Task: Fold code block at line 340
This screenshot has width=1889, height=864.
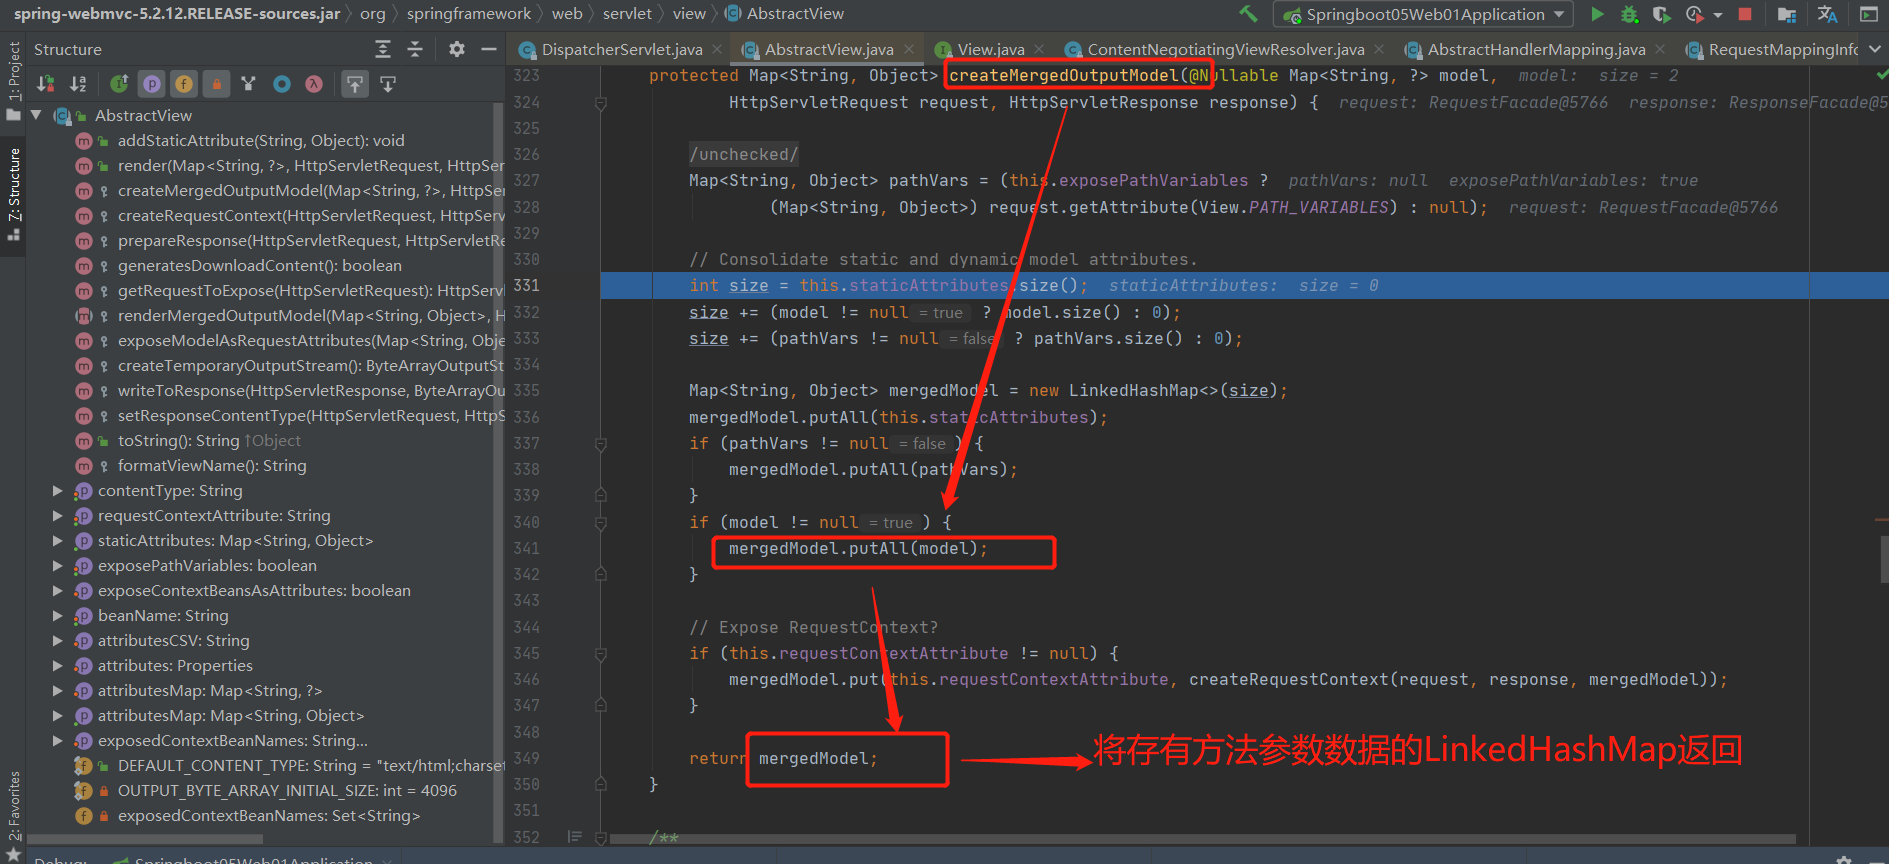Action: (x=601, y=523)
